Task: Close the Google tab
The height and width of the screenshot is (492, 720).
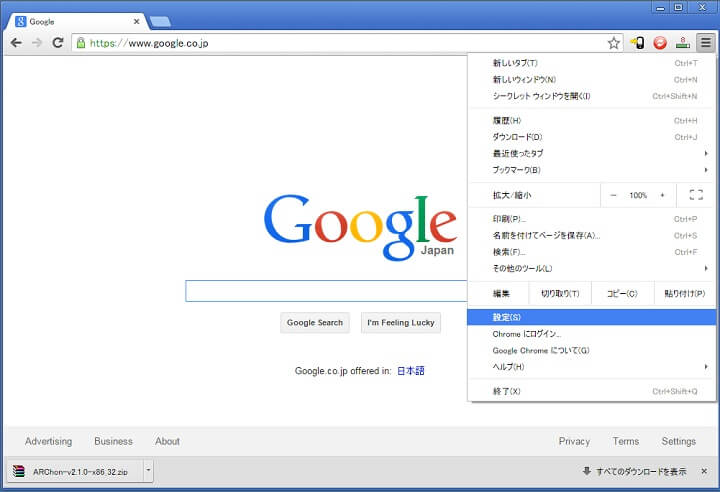Action: tap(136, 22)
